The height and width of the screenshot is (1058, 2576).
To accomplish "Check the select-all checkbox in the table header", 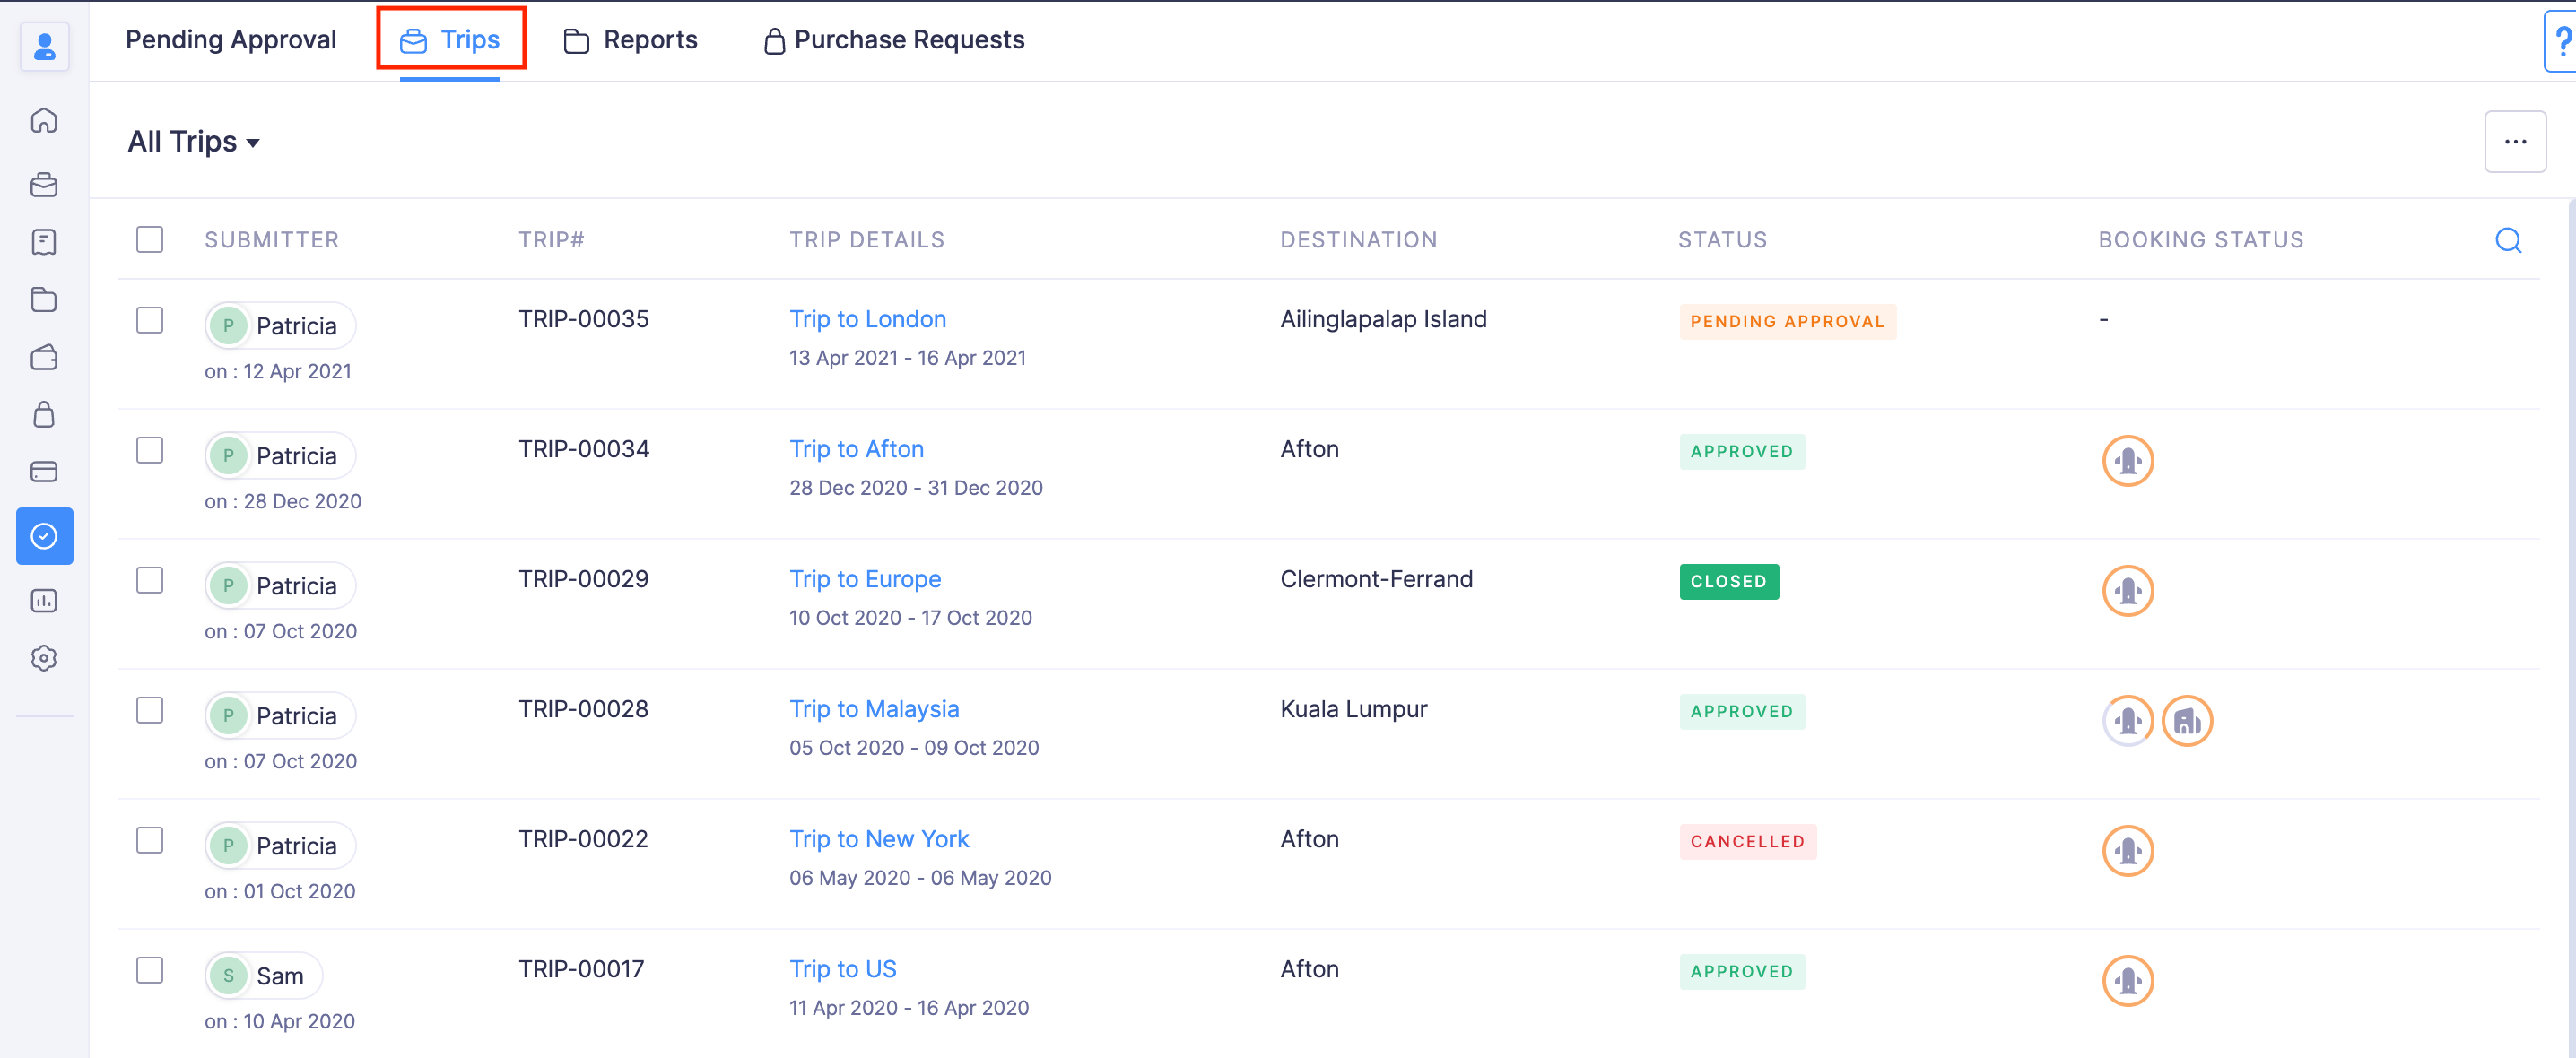I will pyautogui.click(x=149, y=239).
